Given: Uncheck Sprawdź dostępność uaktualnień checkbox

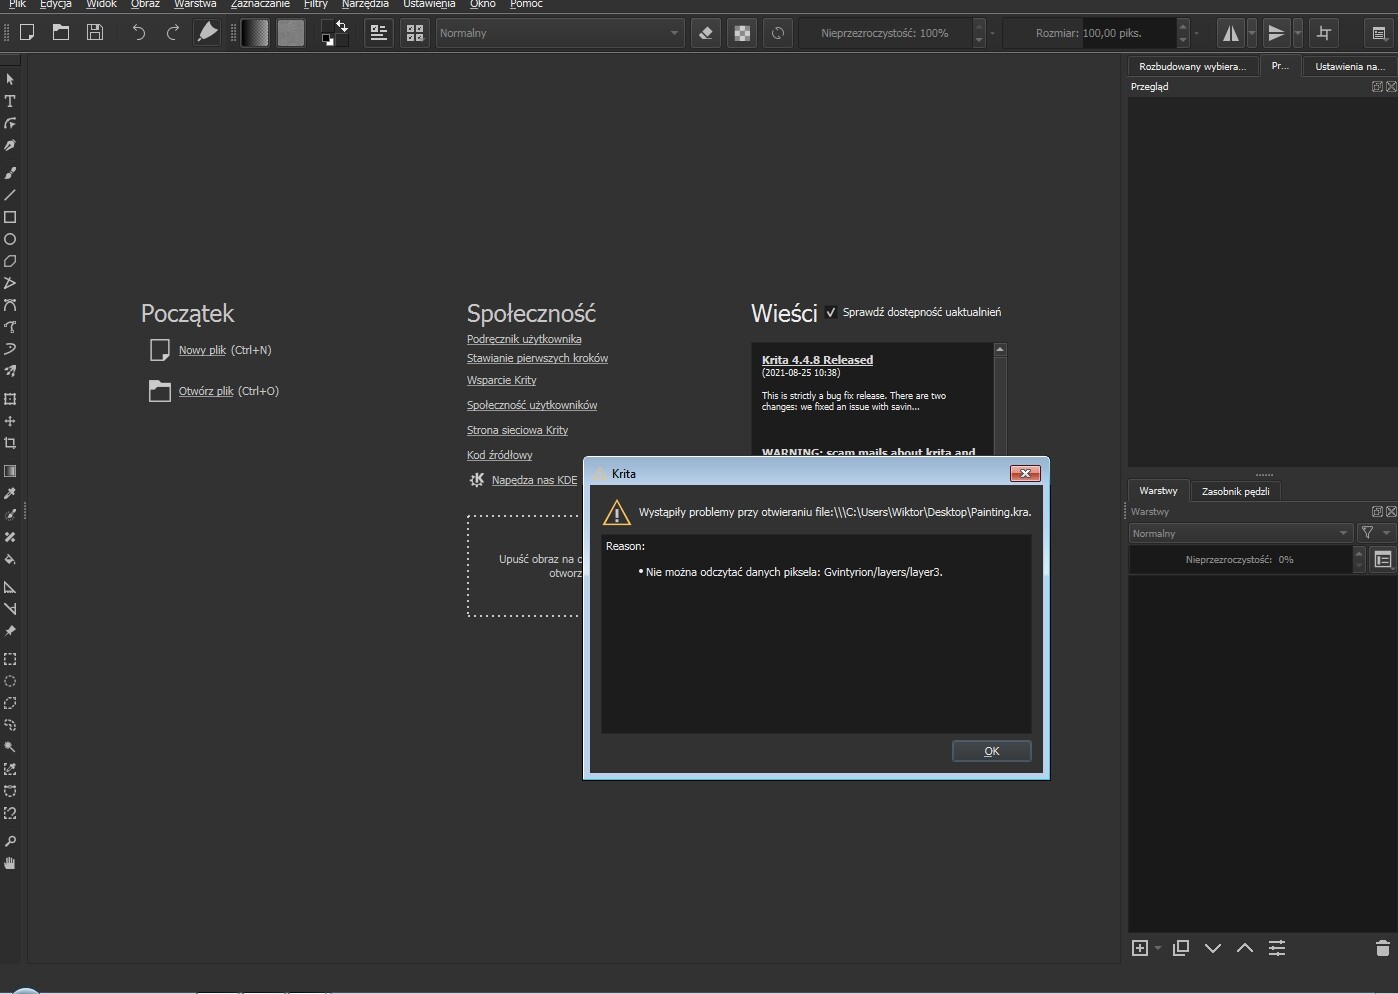Looking at the screenshot, I should pyautogui.click(x=830, y=313).
